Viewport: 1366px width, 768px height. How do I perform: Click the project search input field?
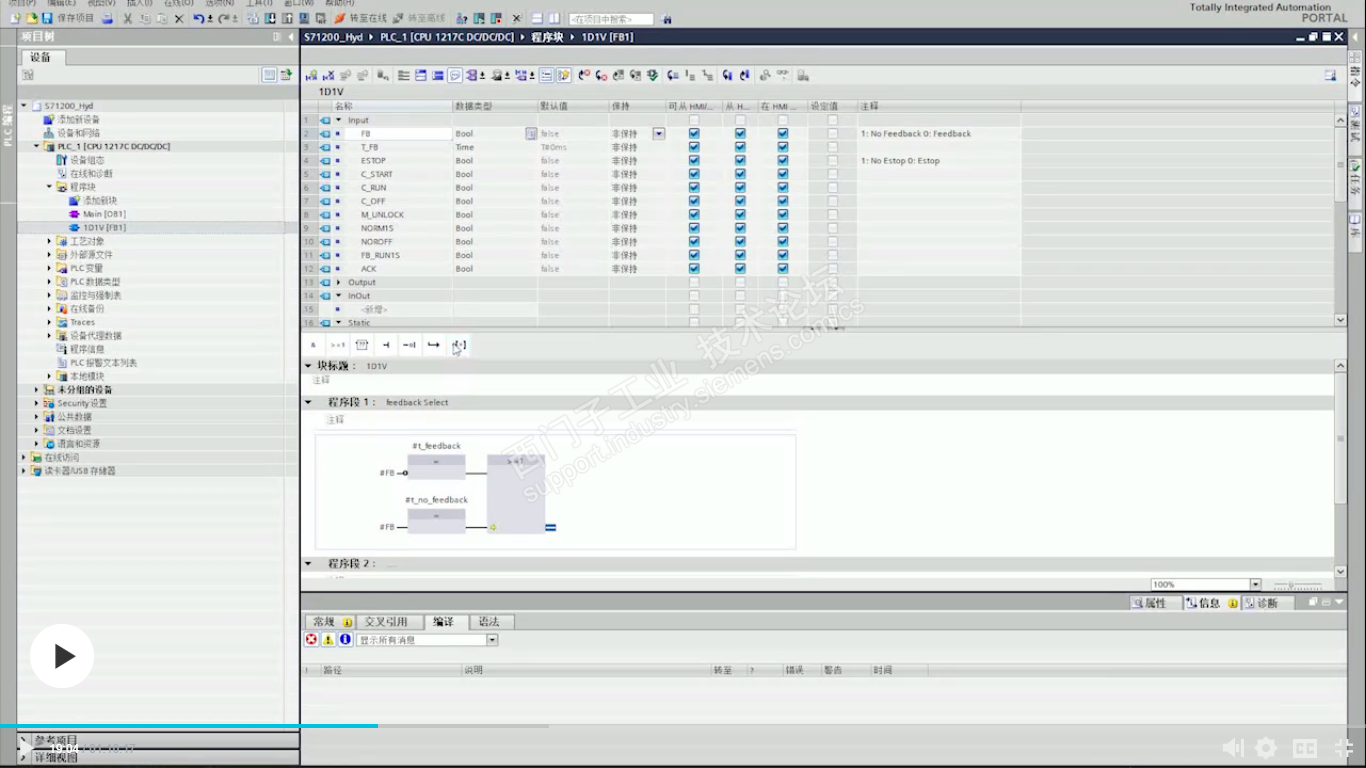click(611, 19)
